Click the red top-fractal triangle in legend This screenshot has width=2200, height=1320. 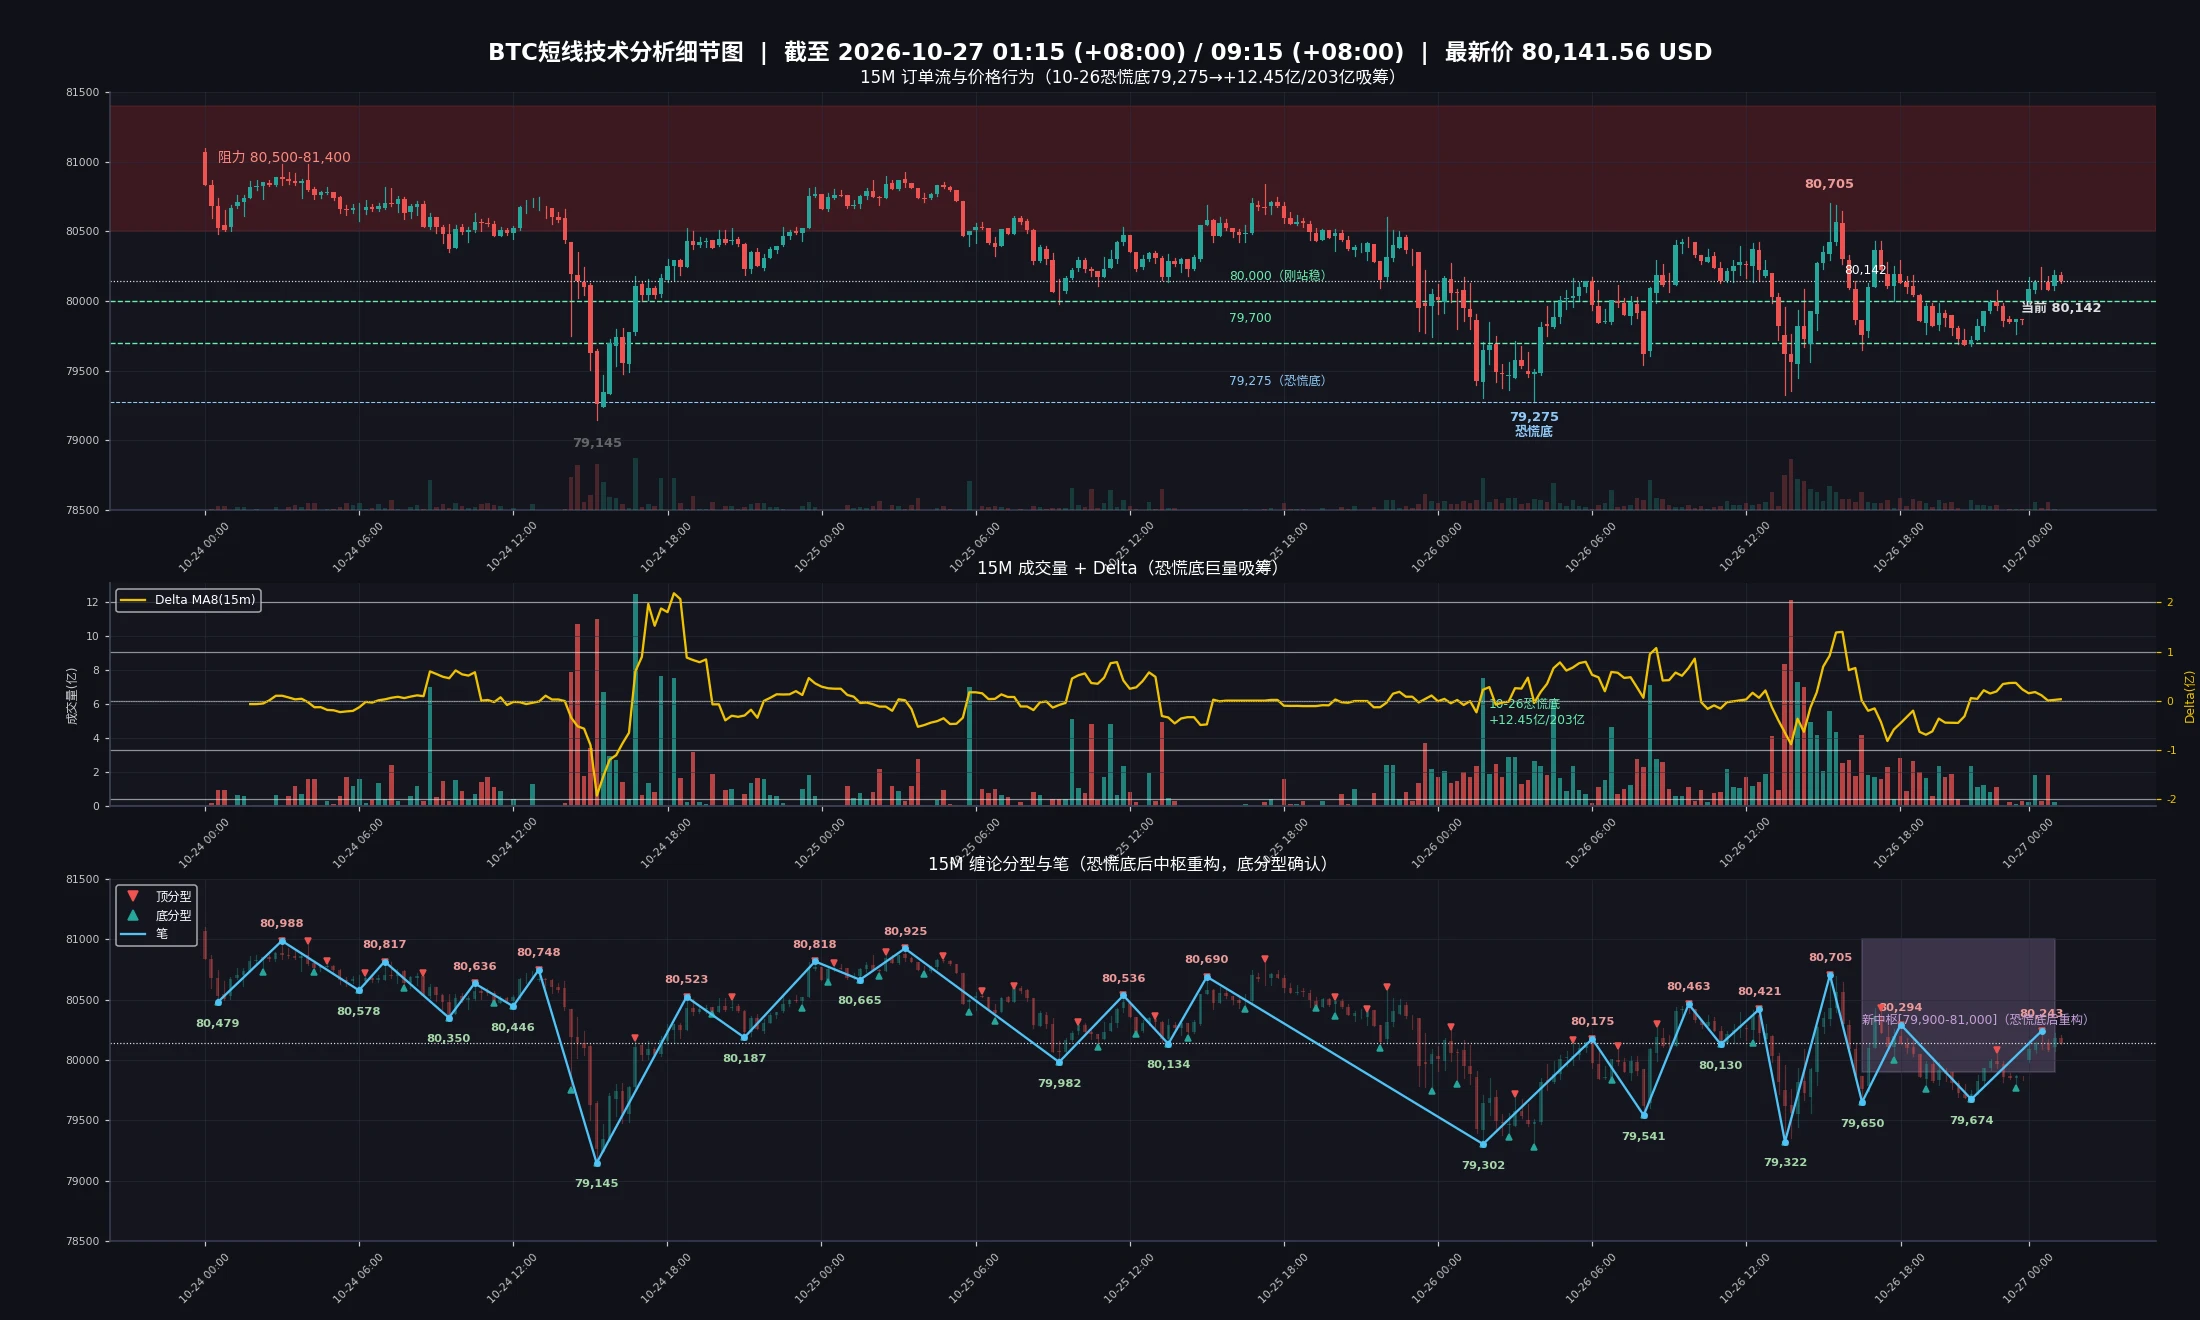point(133,896)
